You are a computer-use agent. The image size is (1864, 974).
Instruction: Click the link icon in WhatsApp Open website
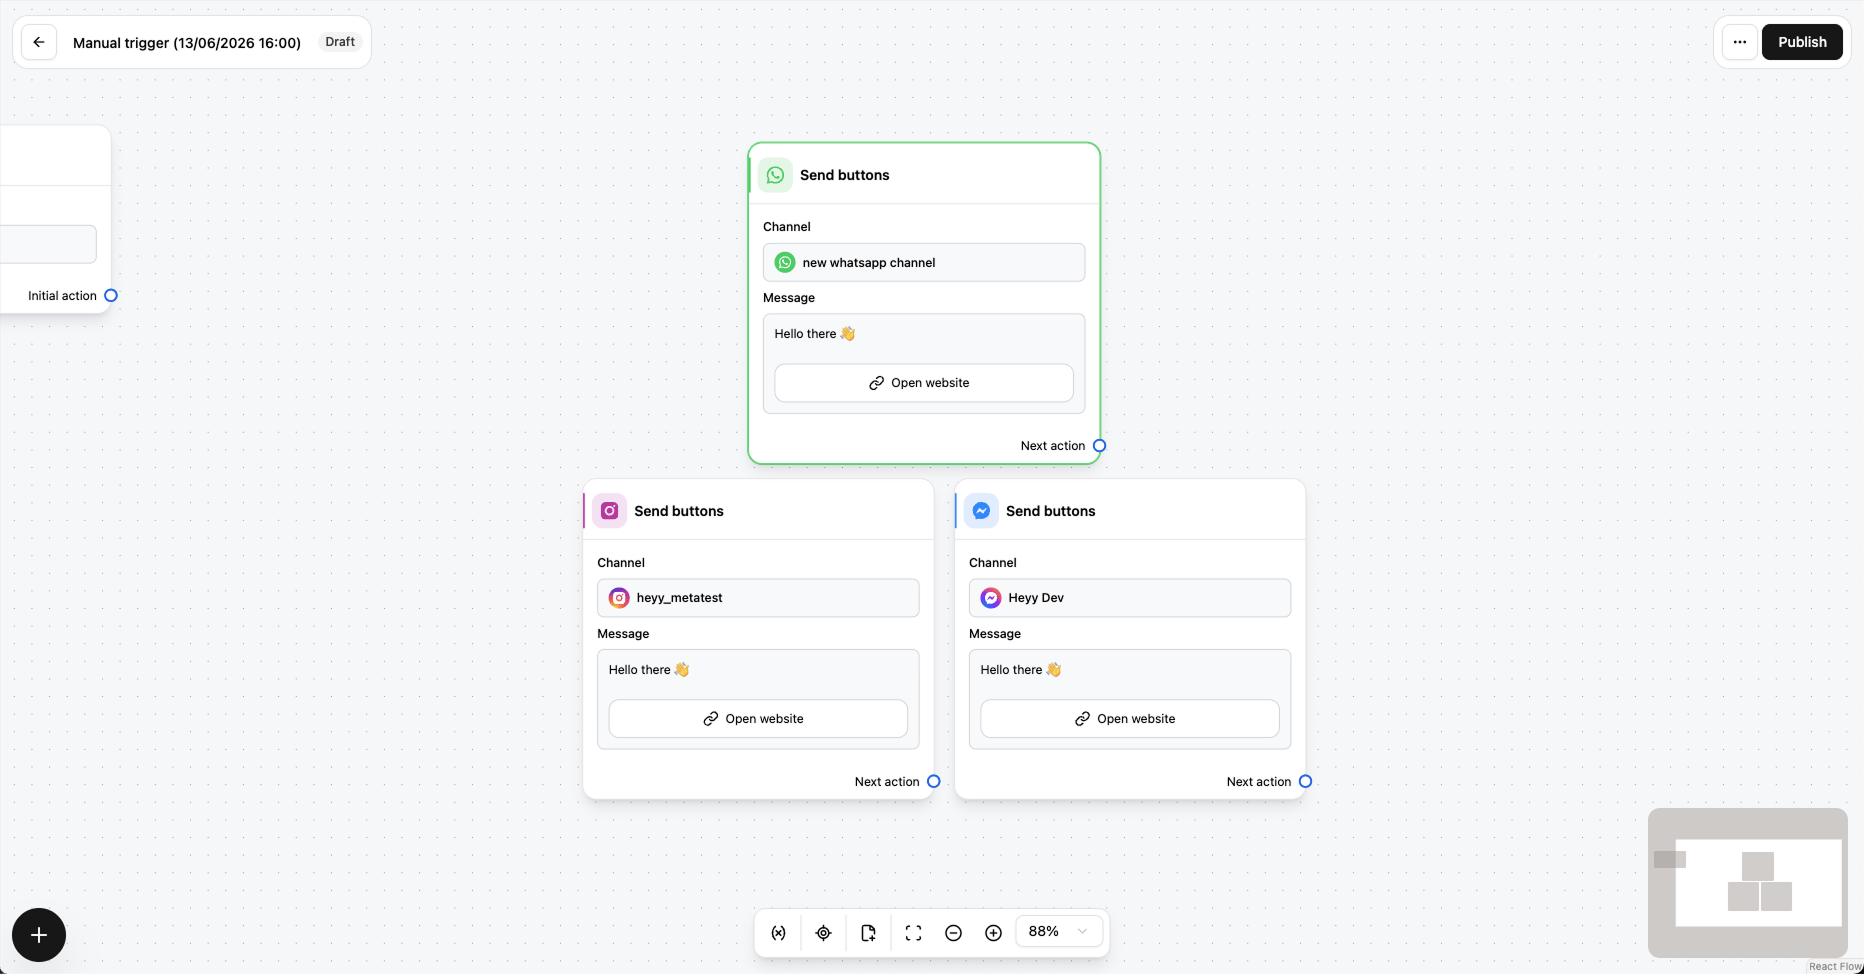(877, 383)
